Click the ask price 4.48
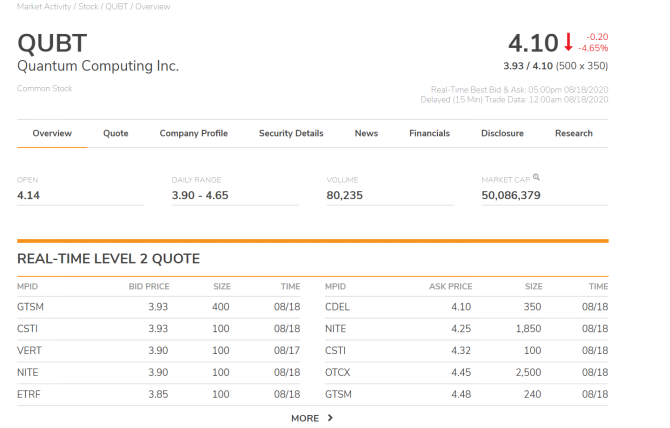Viewport: 670px width, 428px height. tap(461, 394)
